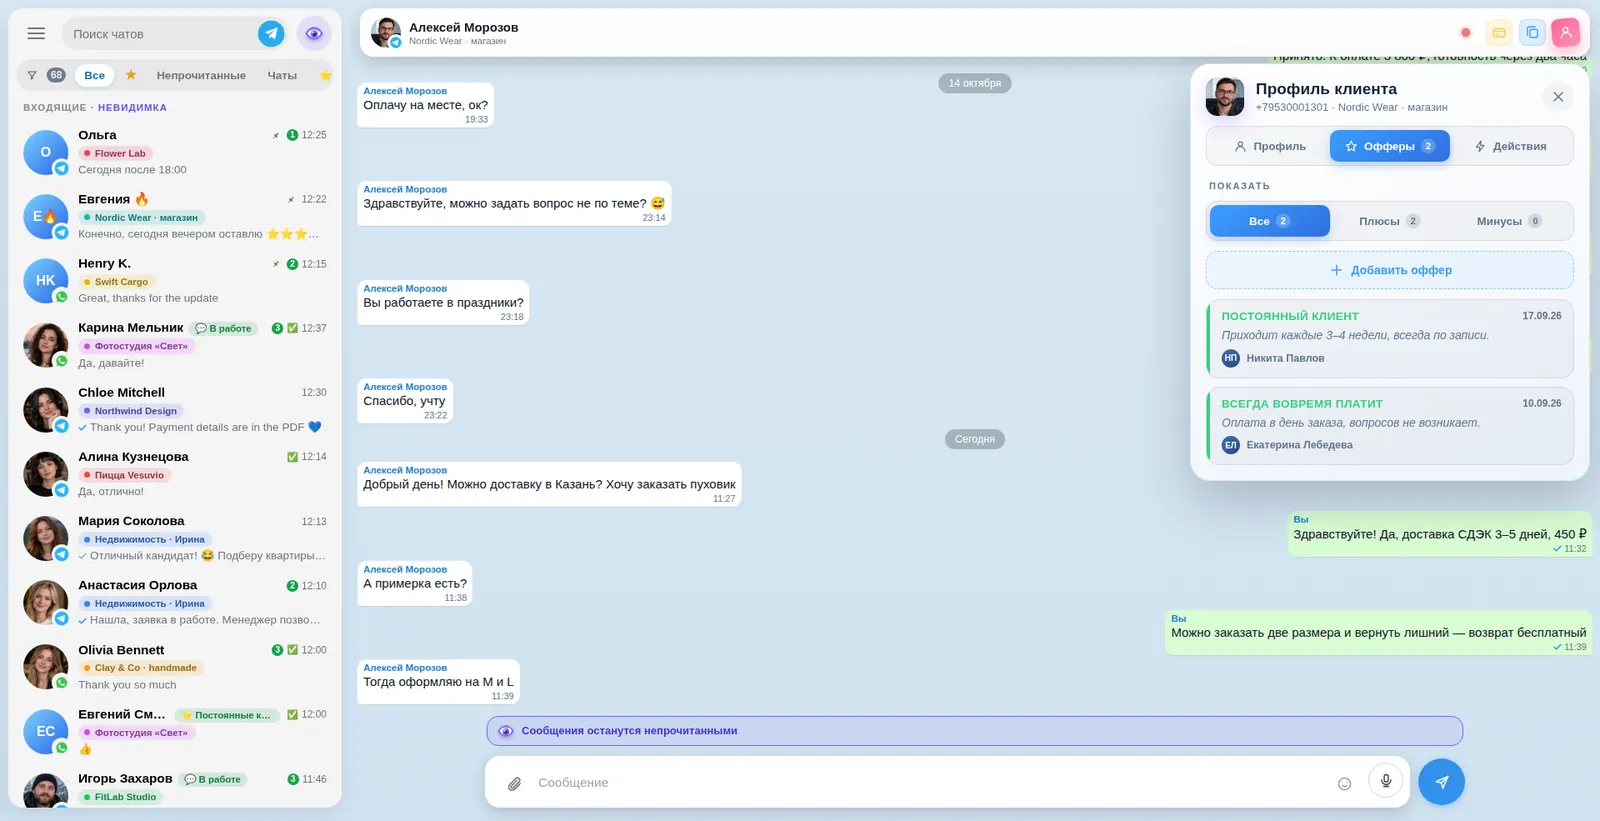The image size is (1600, 821).
Task: Show all offers with the Все segment
Action: click(1270, 221)
